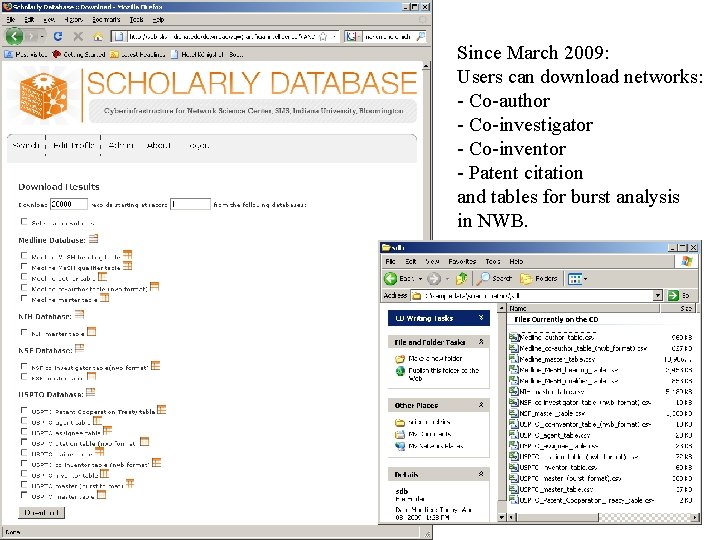Open the Forward history dropdown arrow in Explorer
720x540 pixels.
point(447,279)
